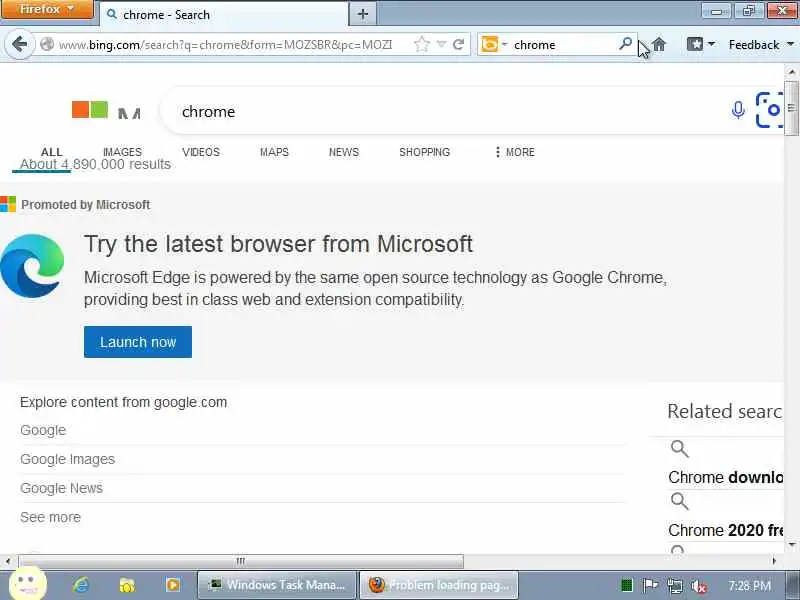
Task: Click the Bing search query field
Action: click(449, 111)
